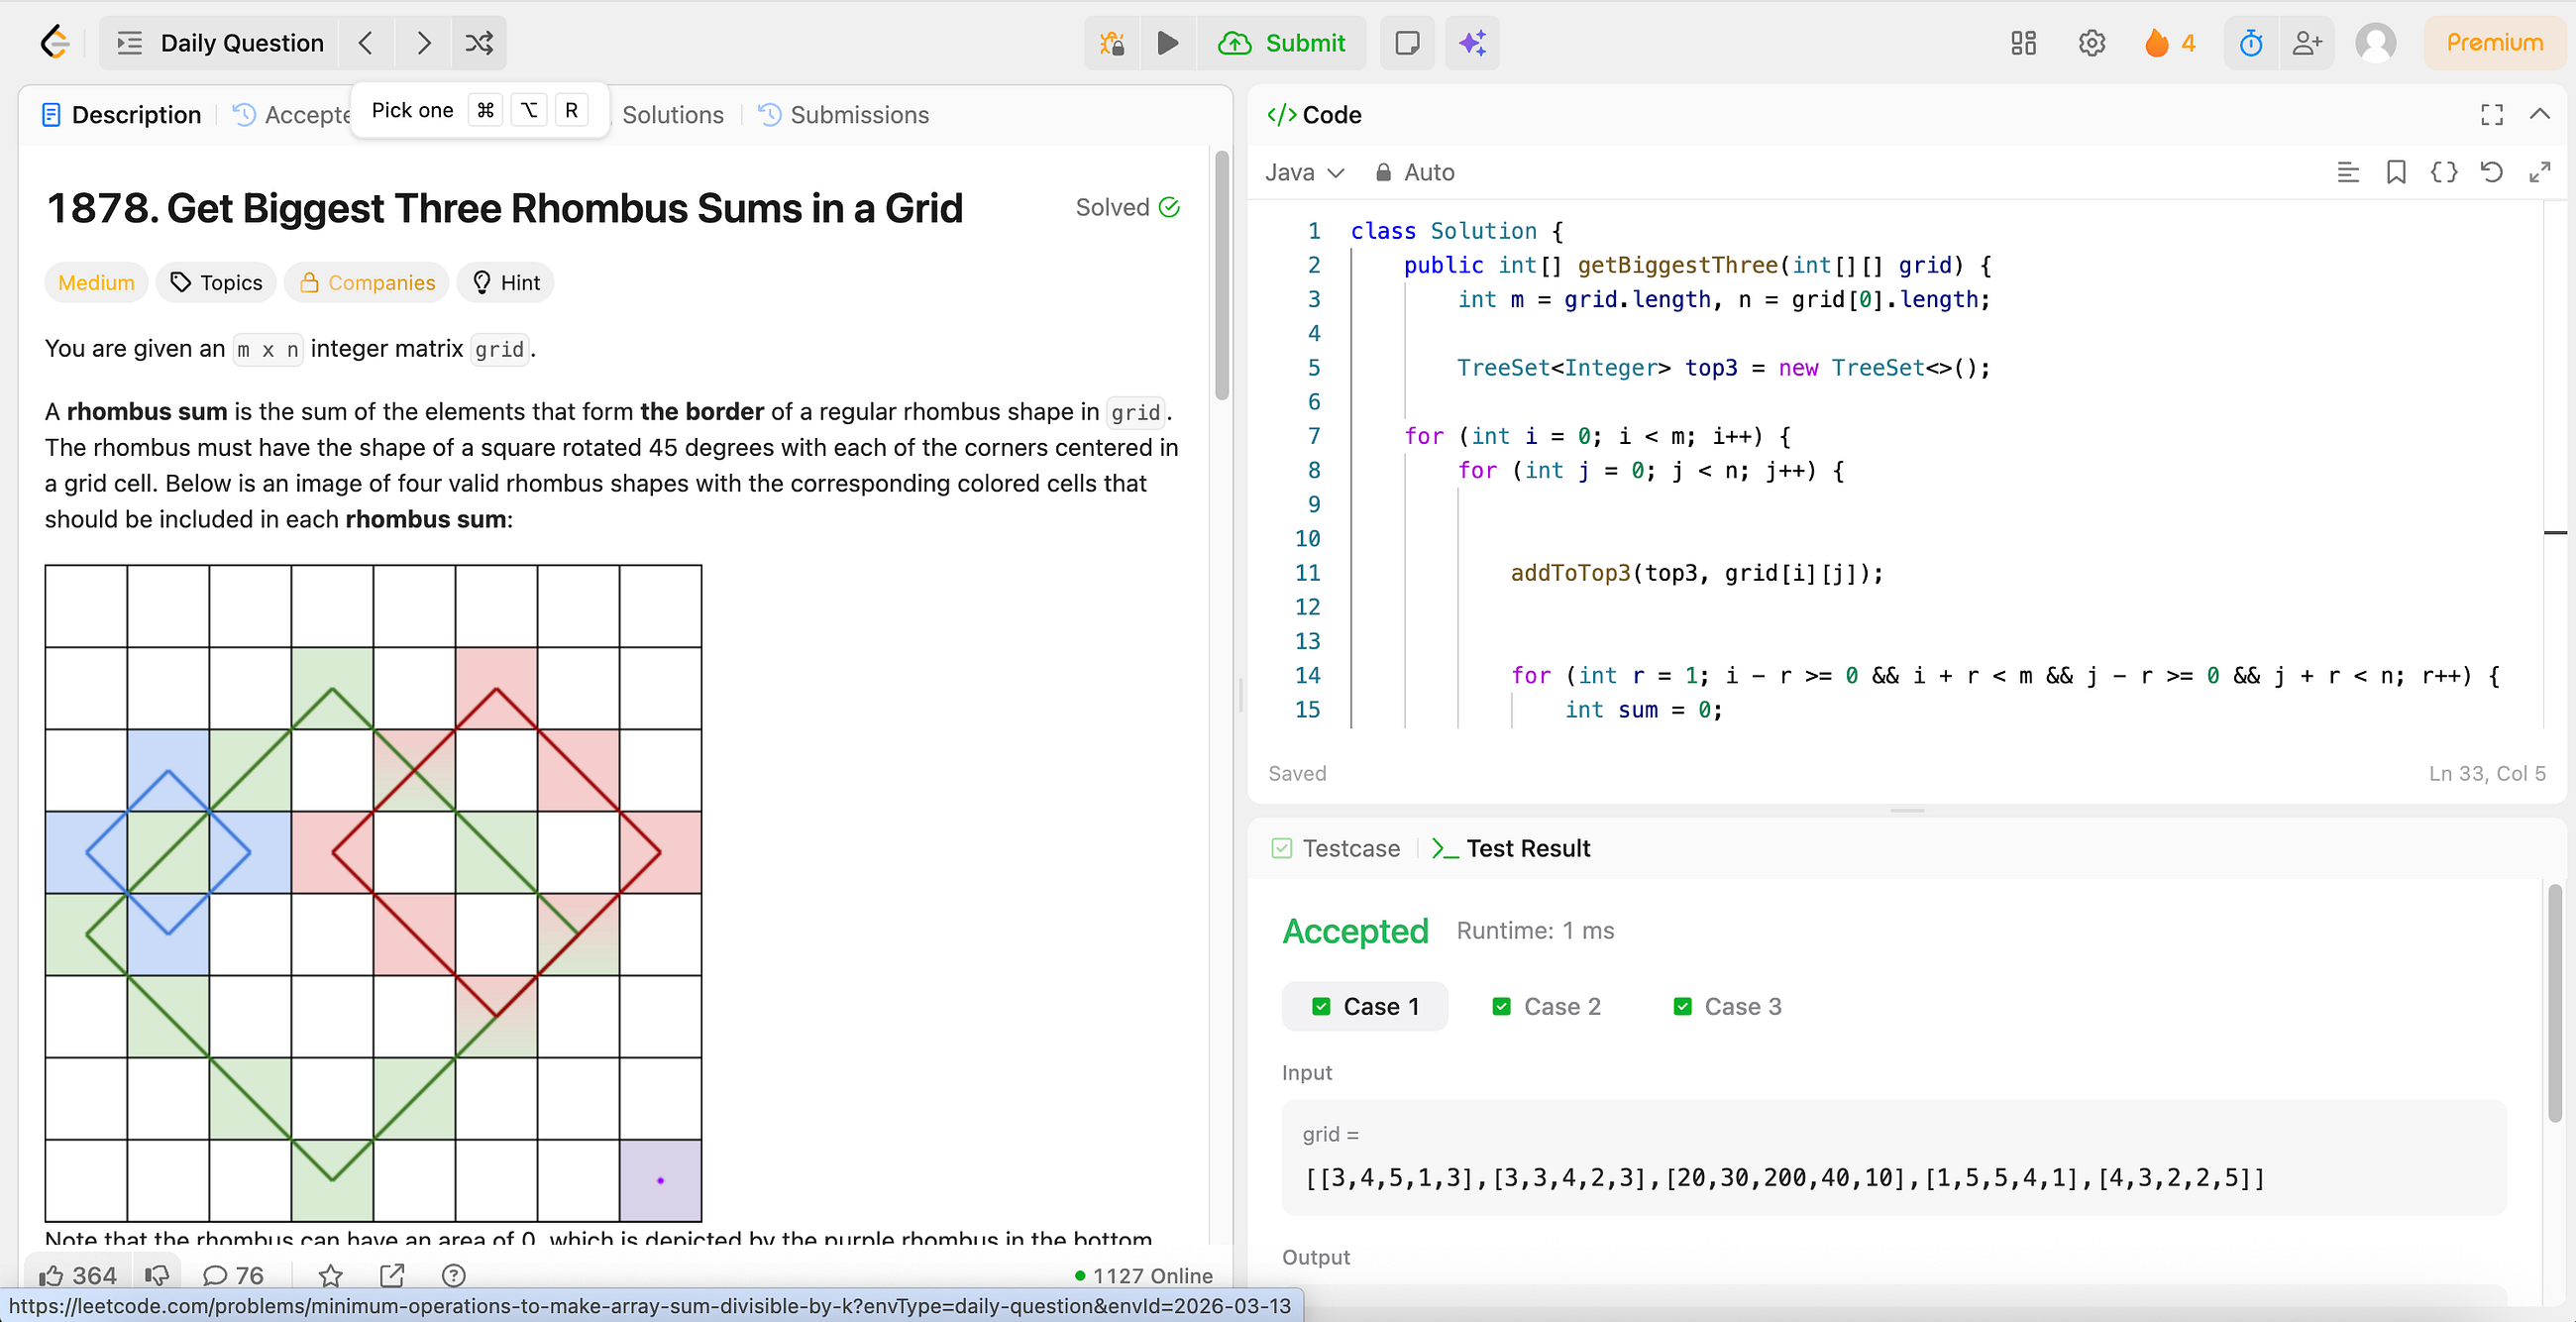The height and width of the screenshot is (1322, 2576).
Task: Open the 76 comments
Action: coord(232,1275)
